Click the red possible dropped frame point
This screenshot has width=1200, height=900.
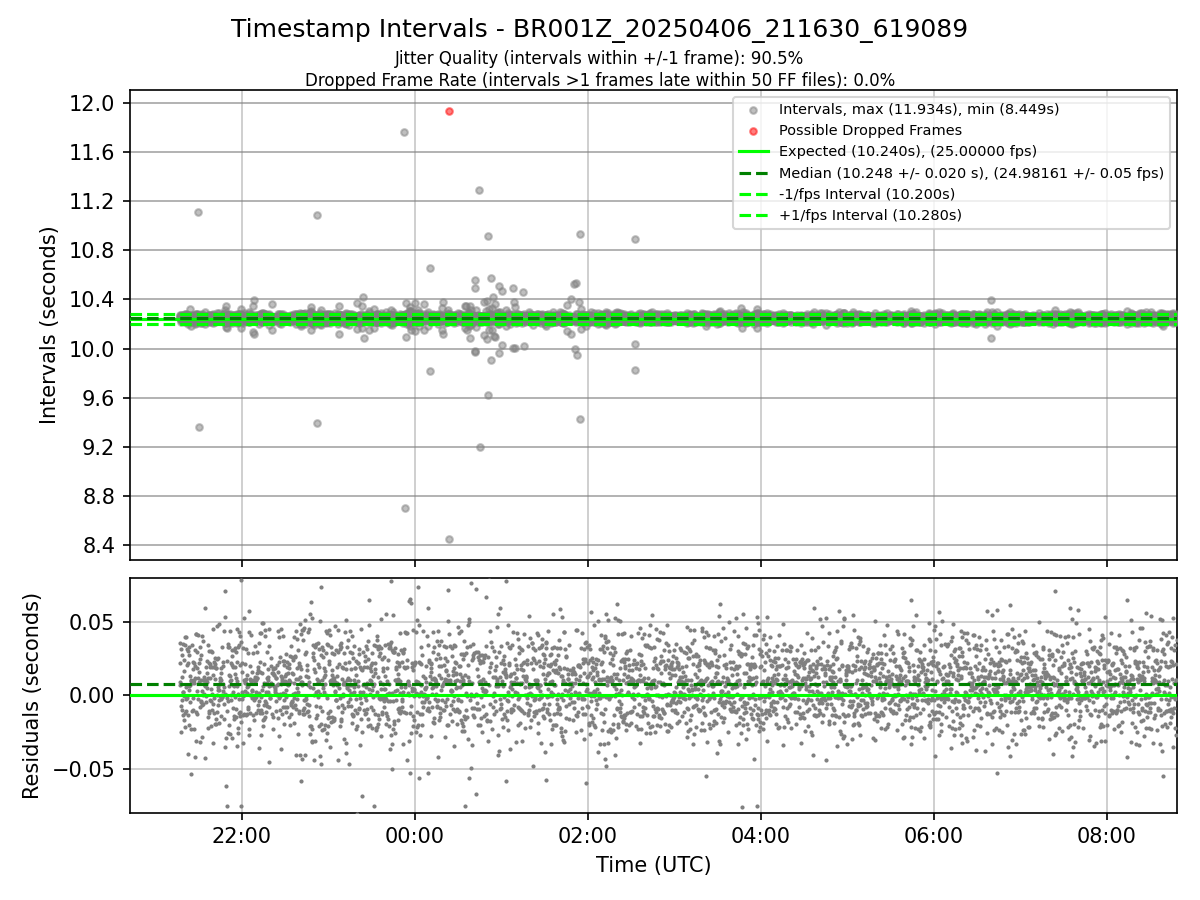point(449,111)
